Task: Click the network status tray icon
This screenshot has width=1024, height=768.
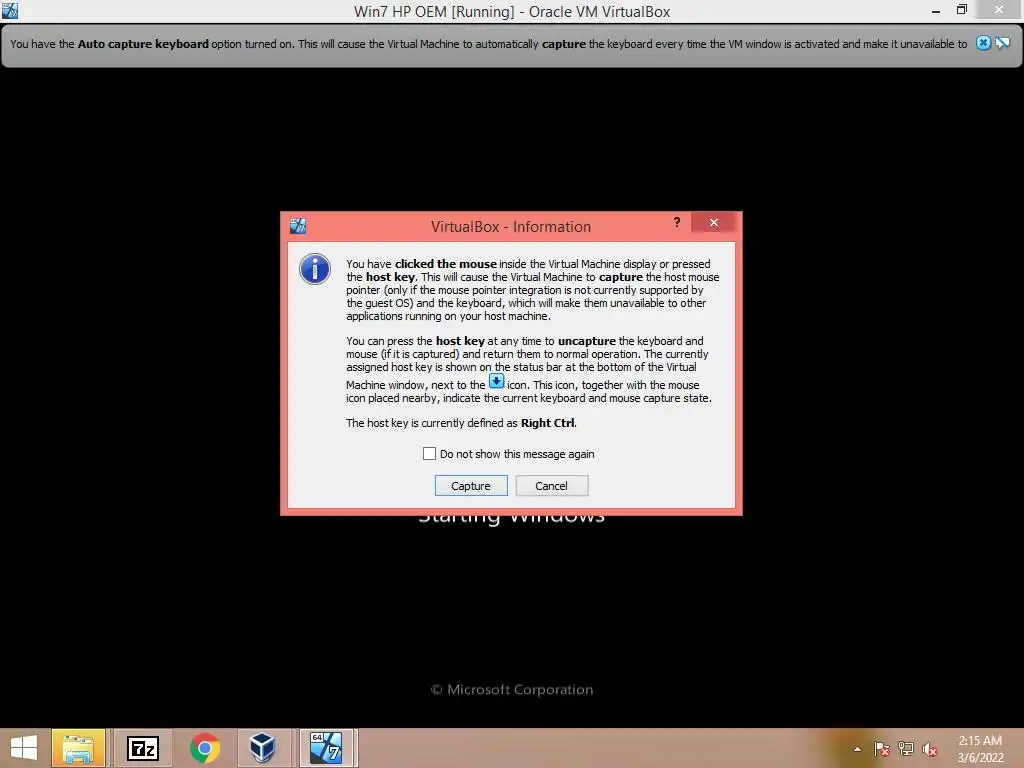Action: (x=906, y=749)
